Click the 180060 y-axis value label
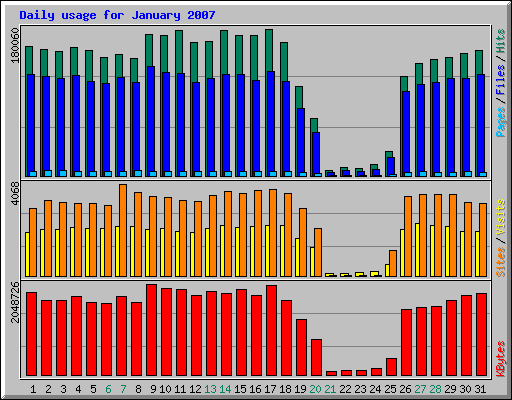The image size is (512, 400). click(15, 46)
